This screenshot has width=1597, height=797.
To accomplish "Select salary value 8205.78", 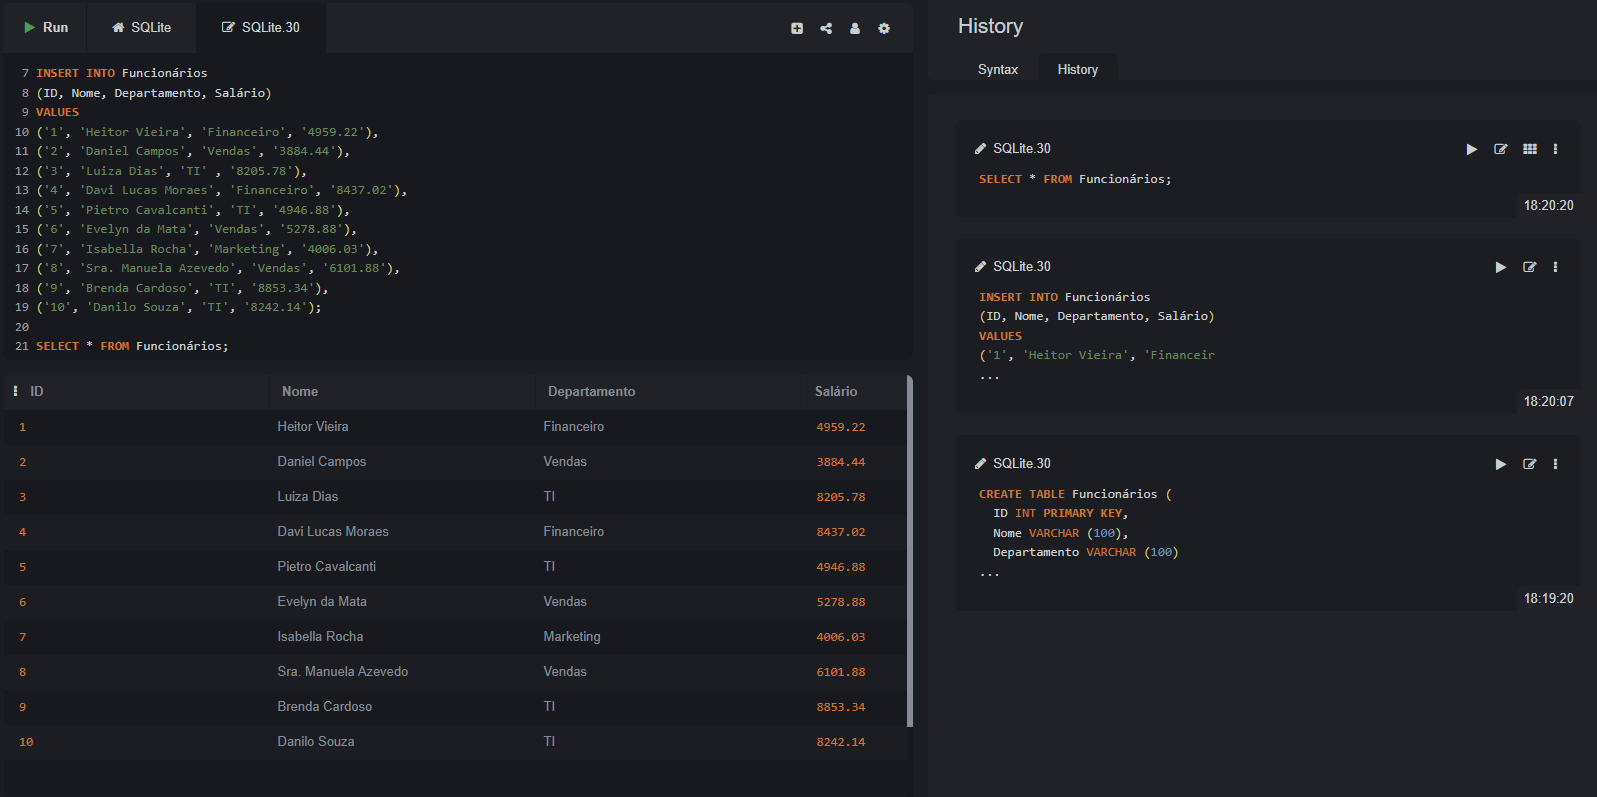I will coord(841,497).
